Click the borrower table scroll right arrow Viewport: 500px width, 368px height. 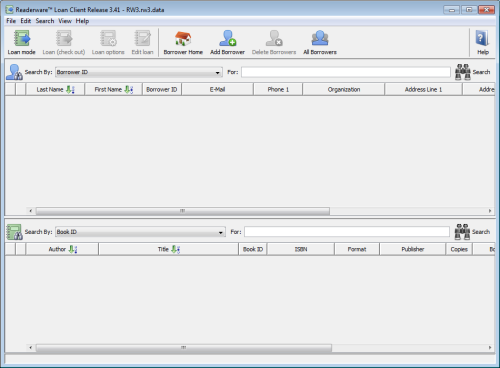coord(490,211)
